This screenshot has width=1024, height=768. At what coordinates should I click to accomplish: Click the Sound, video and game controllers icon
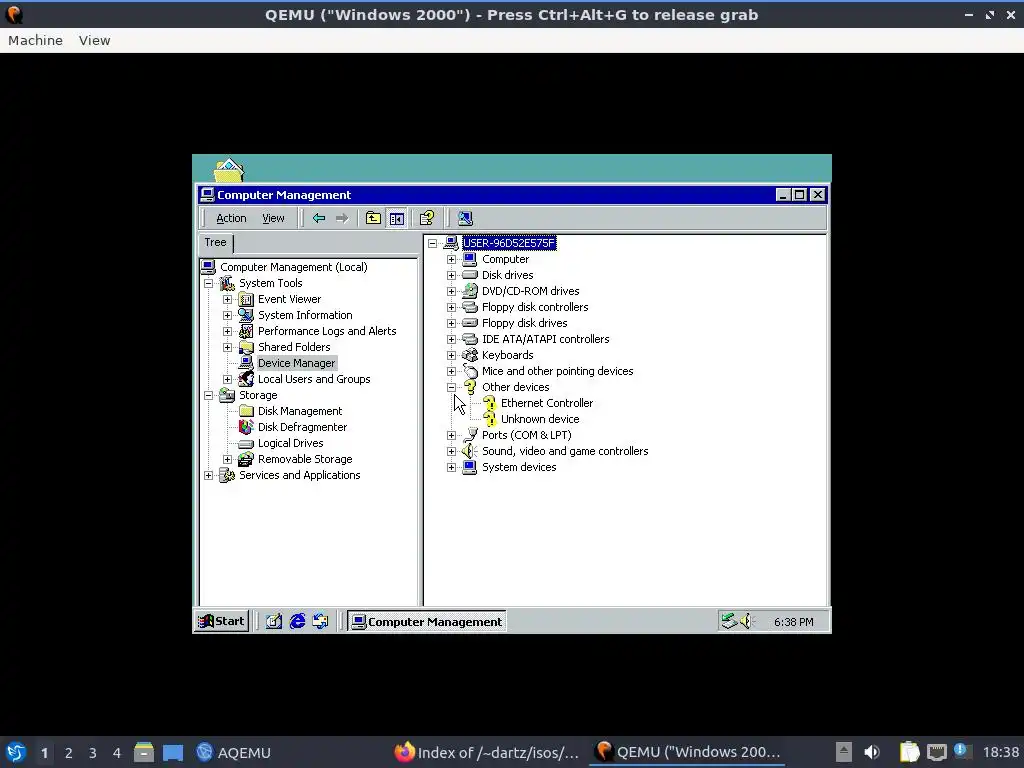470,451
